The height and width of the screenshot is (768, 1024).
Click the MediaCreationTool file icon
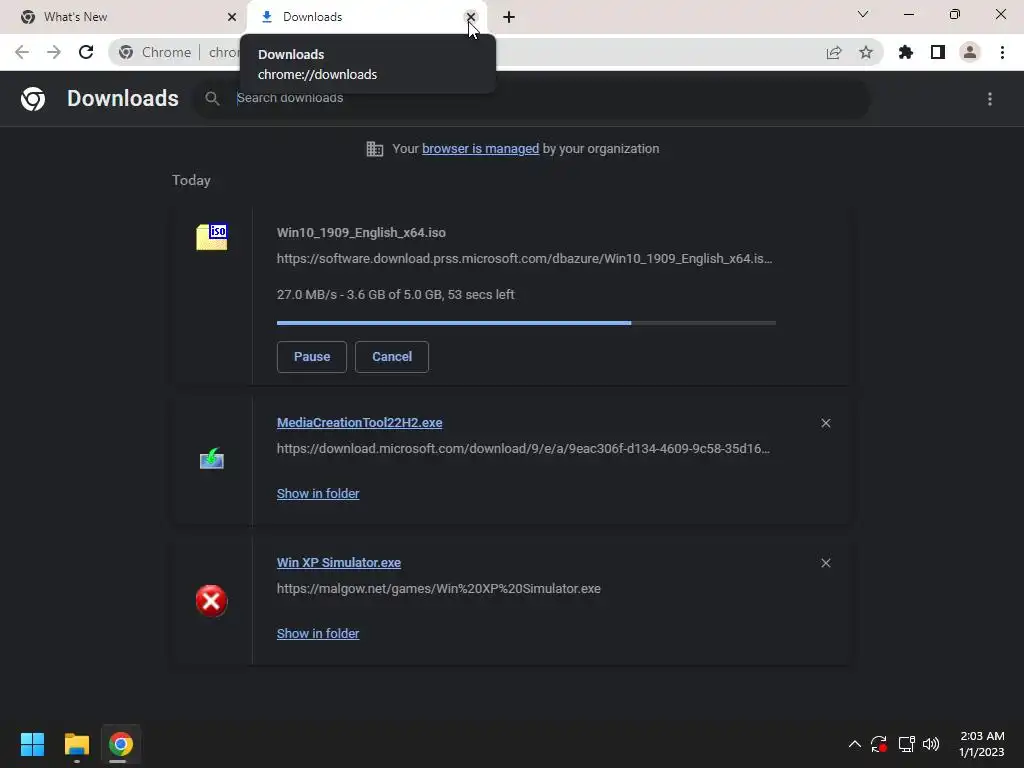[x=212, y=458]
